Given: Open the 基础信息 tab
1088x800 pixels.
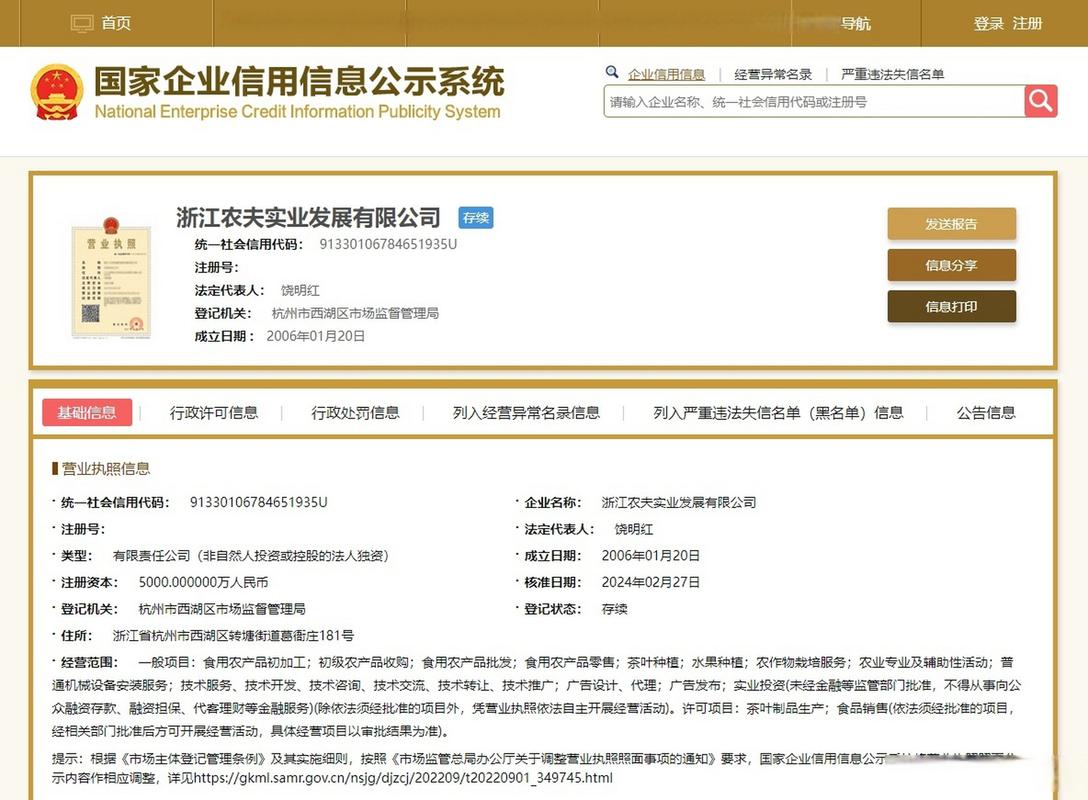Looking at the screenshot, I should point(87,411).
